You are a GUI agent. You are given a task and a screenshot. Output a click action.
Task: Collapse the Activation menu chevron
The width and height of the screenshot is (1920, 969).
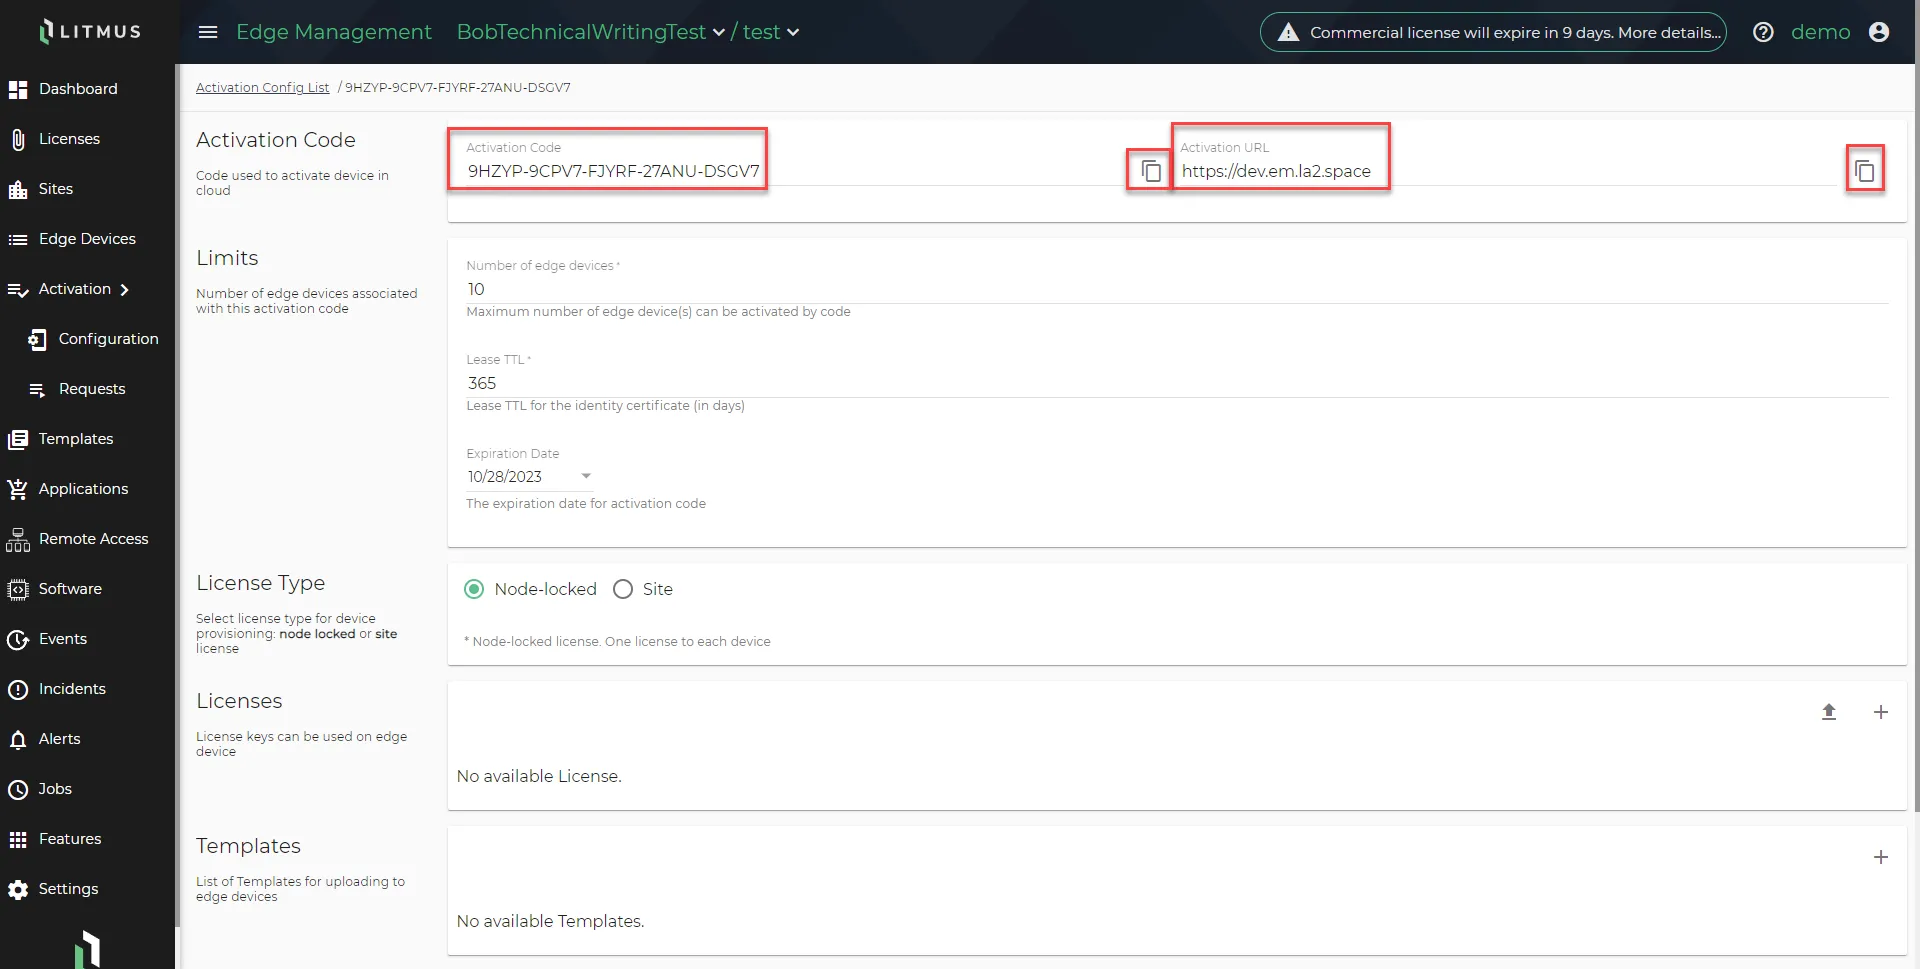coord(125,290)
